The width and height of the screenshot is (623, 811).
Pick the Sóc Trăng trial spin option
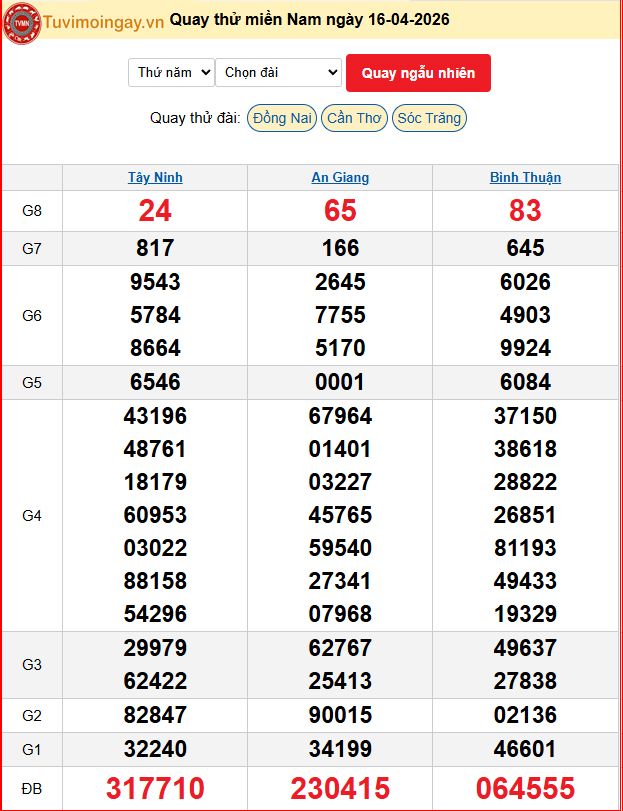click(x=429, y=118)
